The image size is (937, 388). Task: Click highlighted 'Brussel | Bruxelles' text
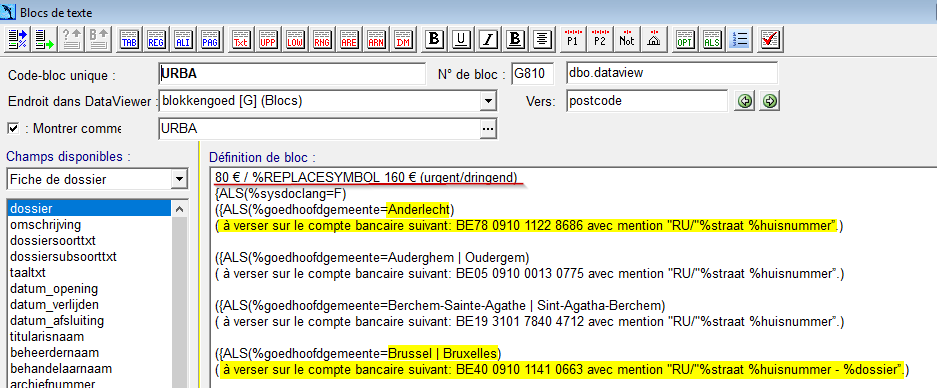click(x=442, y=353)
